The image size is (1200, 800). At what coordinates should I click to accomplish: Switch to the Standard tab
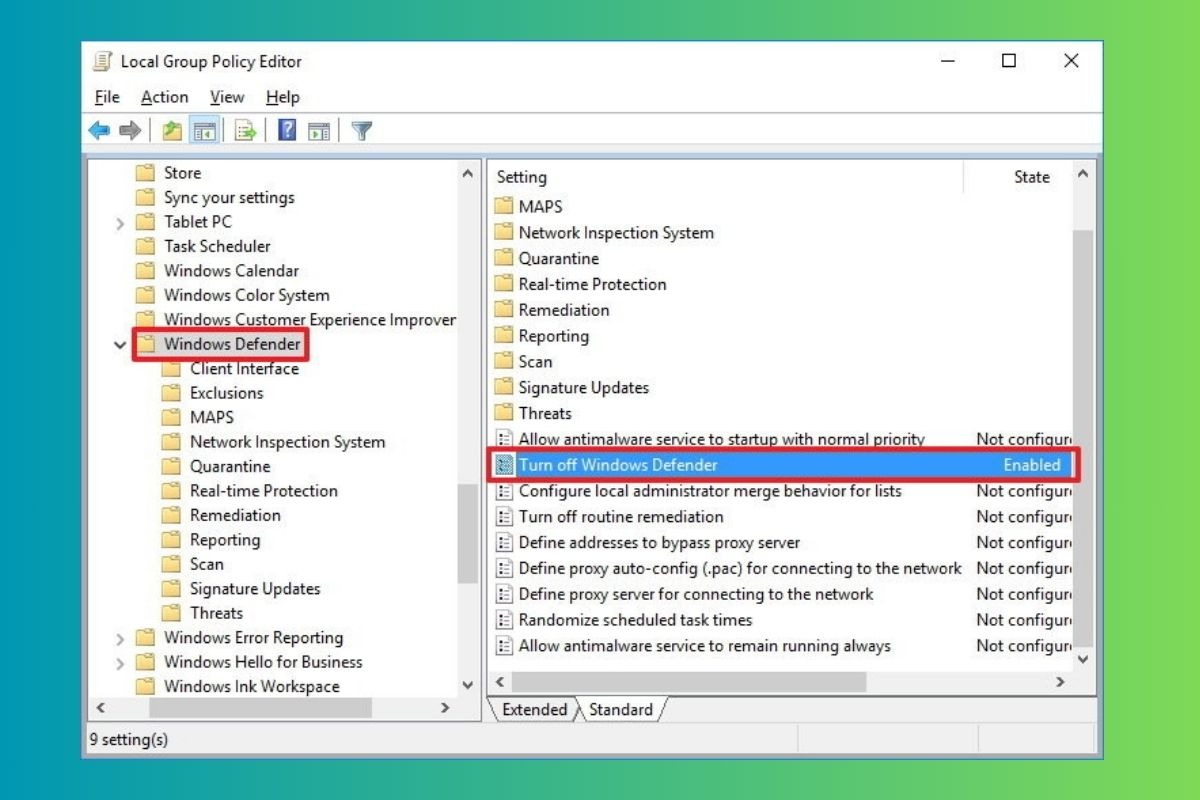621,709
